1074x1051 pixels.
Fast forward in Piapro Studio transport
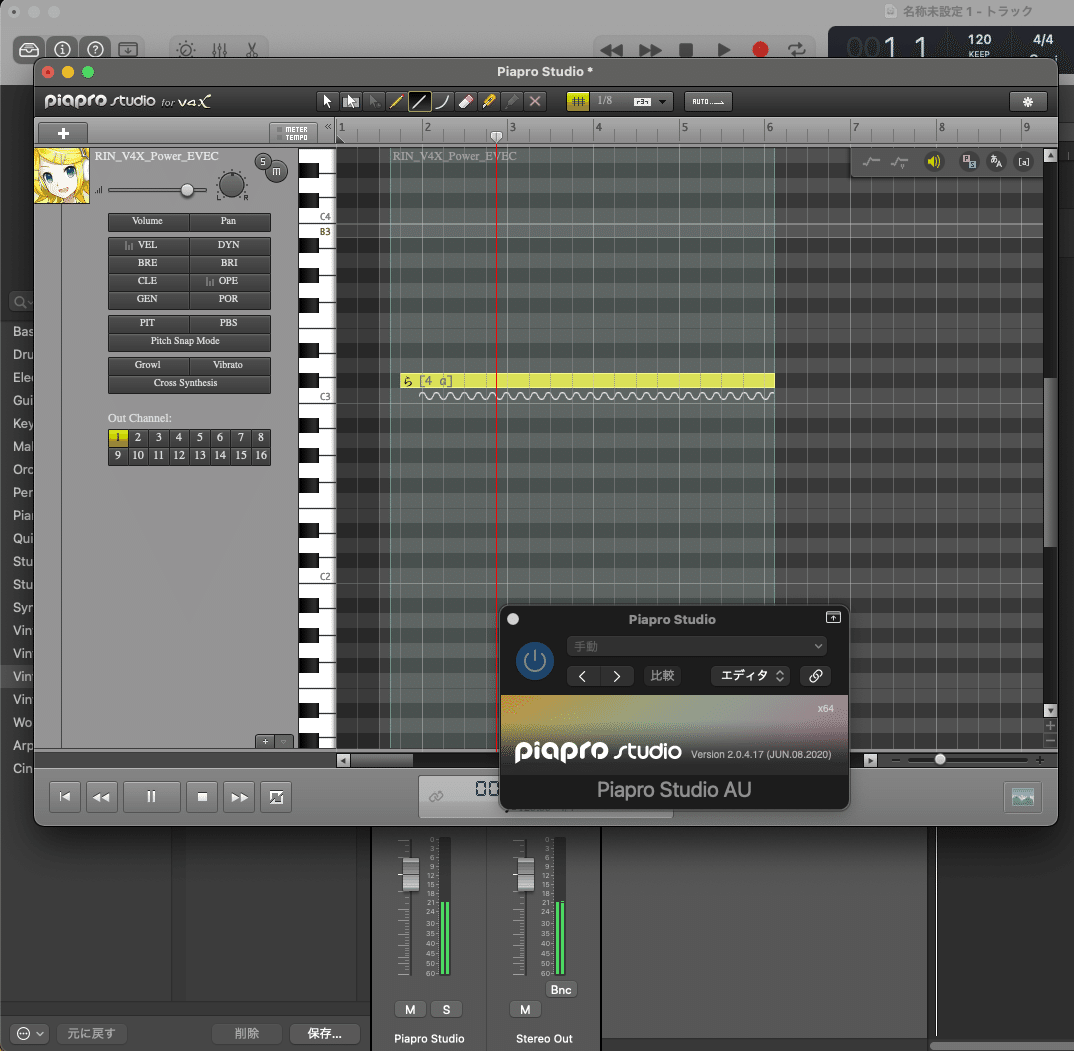tap(239, 797)
